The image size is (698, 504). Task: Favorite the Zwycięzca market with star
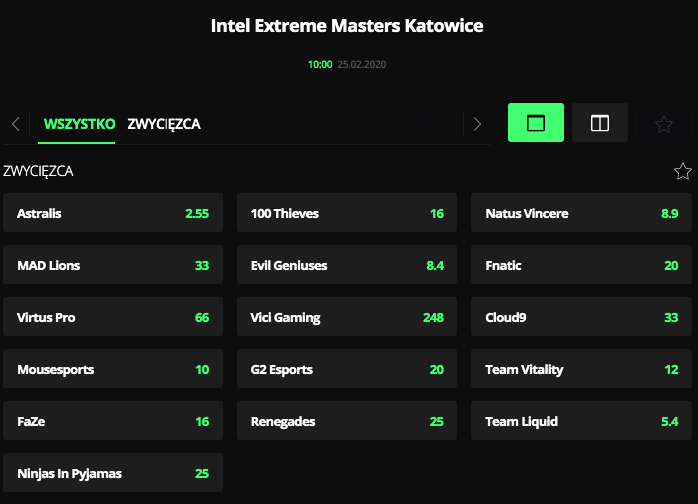683,171
